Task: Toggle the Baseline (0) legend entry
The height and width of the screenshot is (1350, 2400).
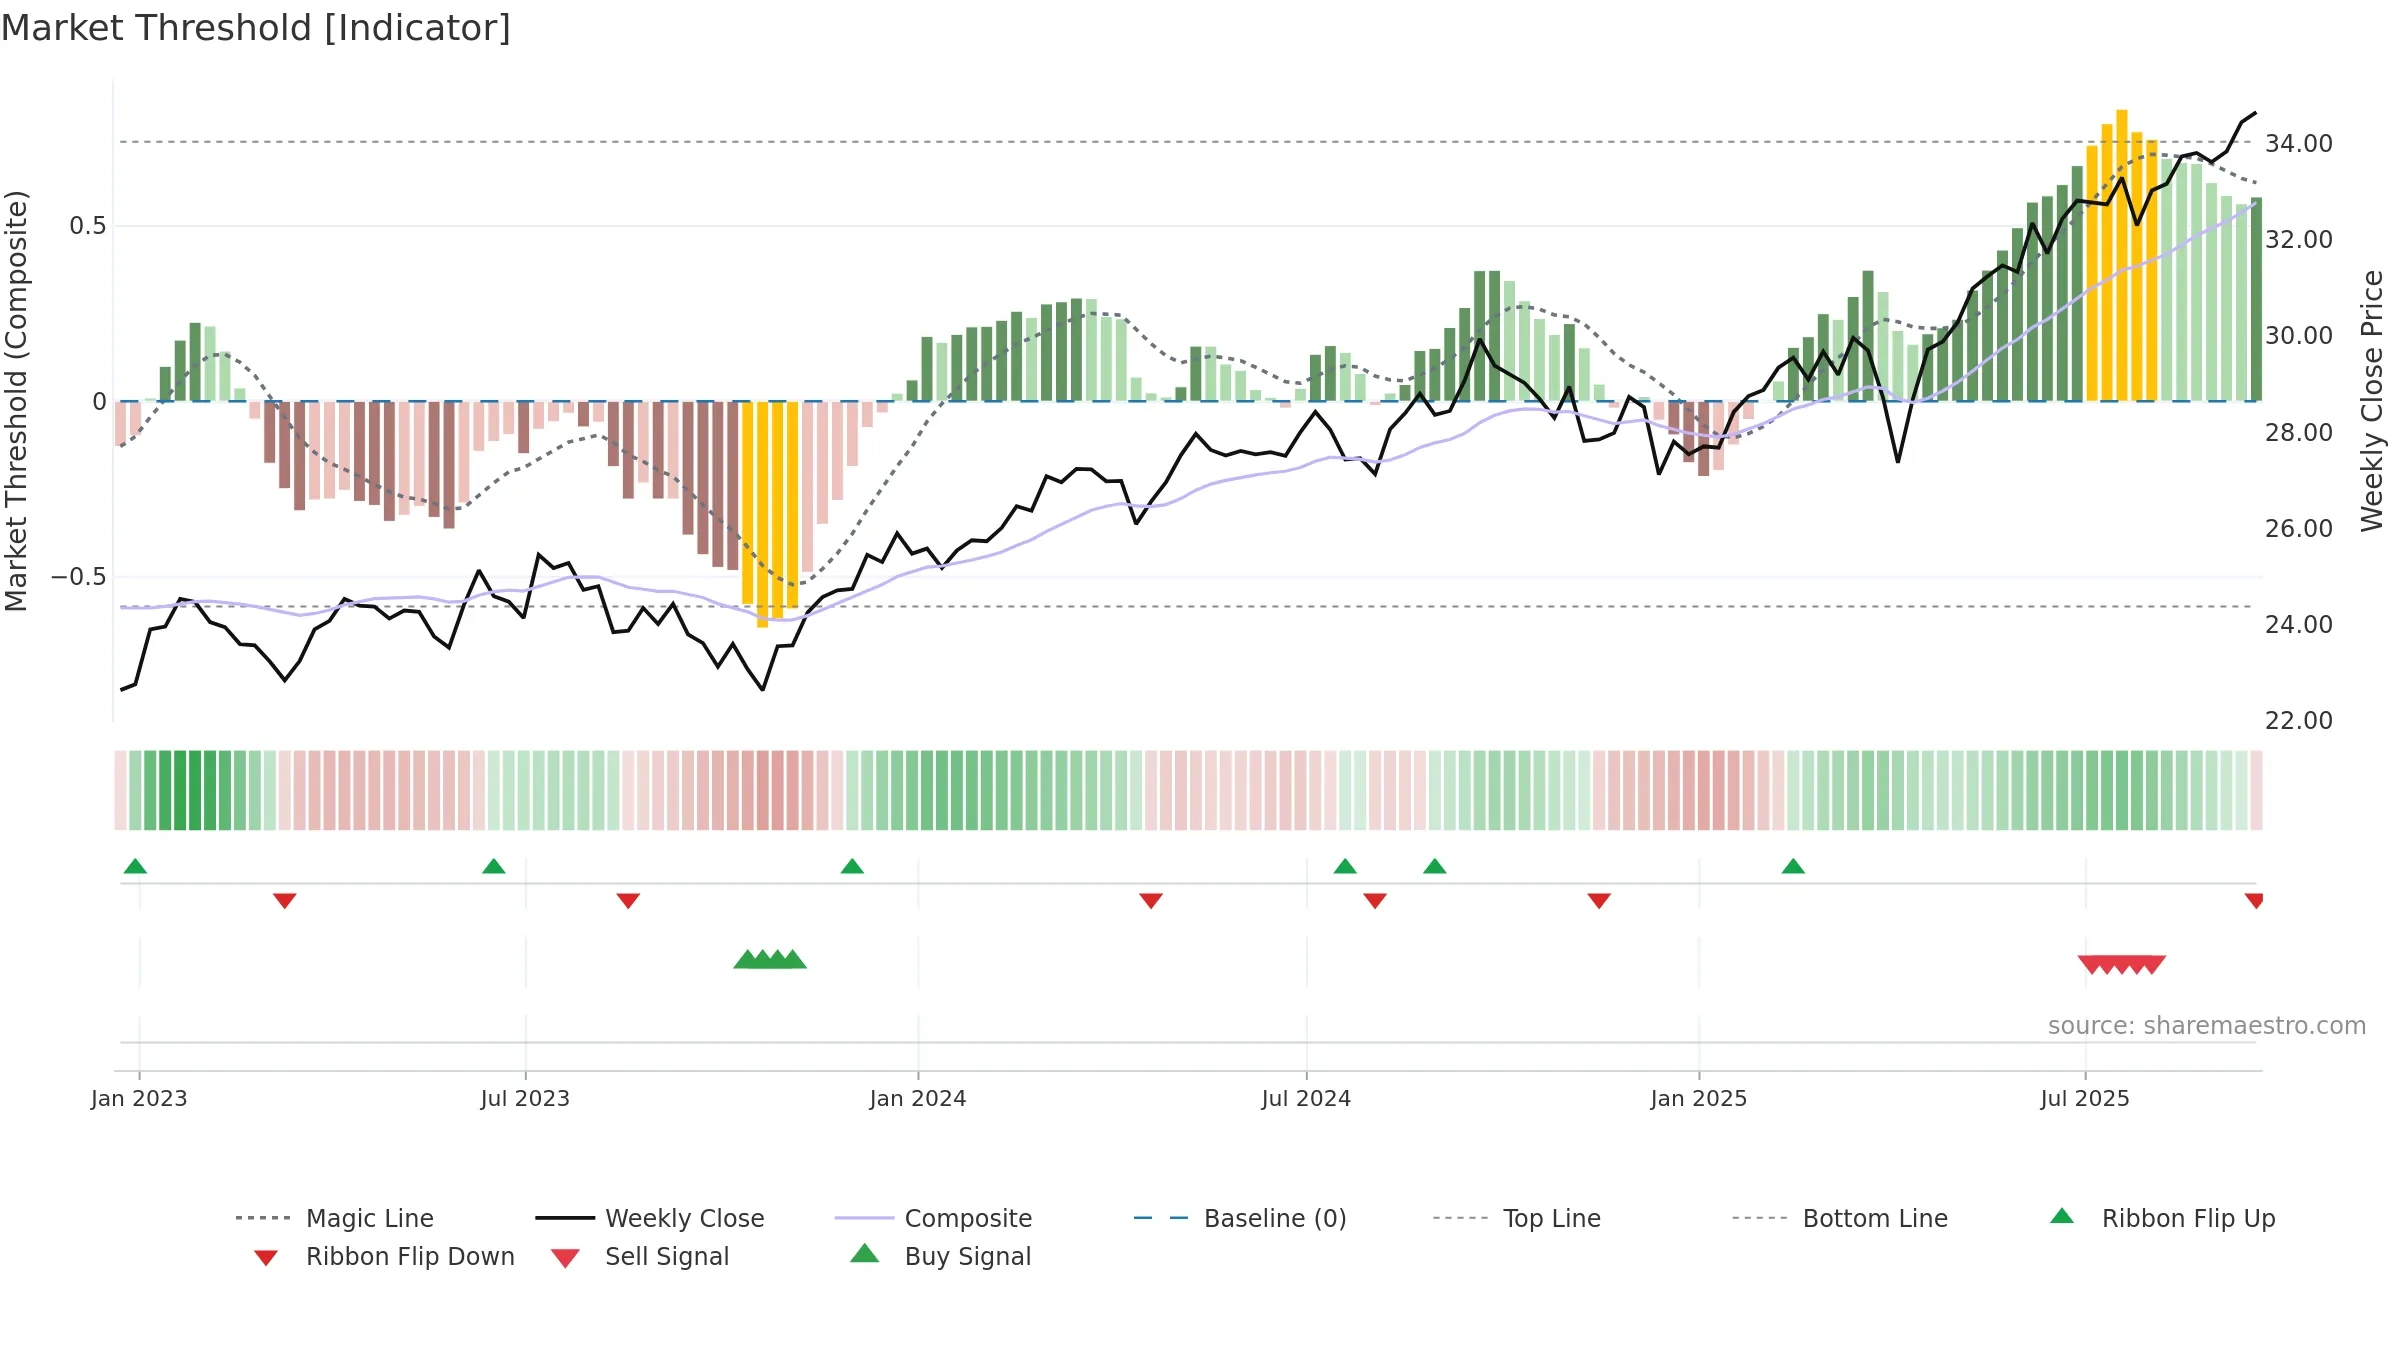Action: click(1240, 1218)
